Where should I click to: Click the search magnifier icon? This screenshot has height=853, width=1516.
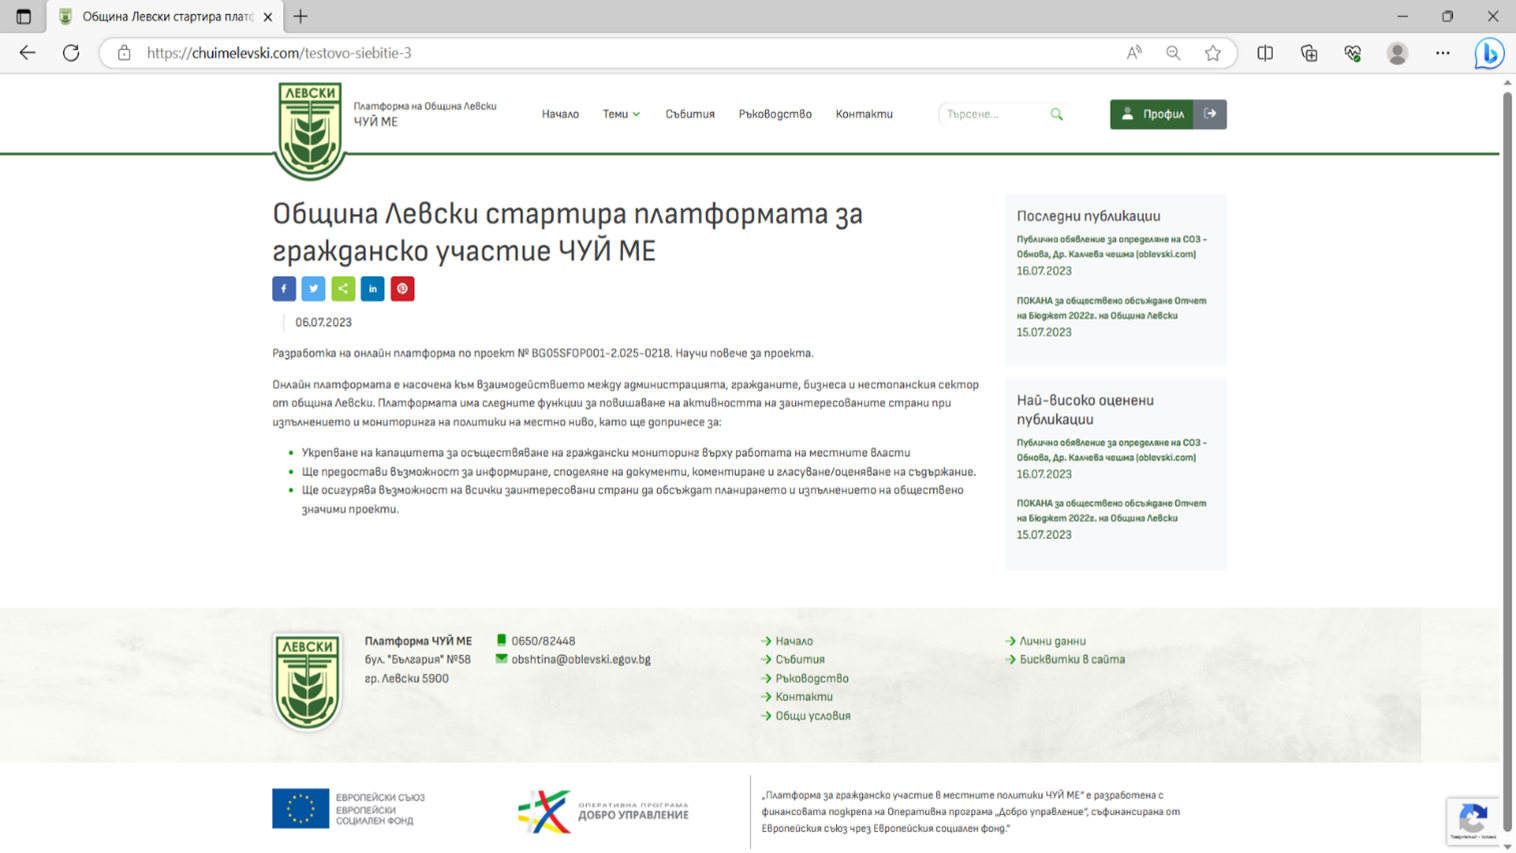(1056, 114)
